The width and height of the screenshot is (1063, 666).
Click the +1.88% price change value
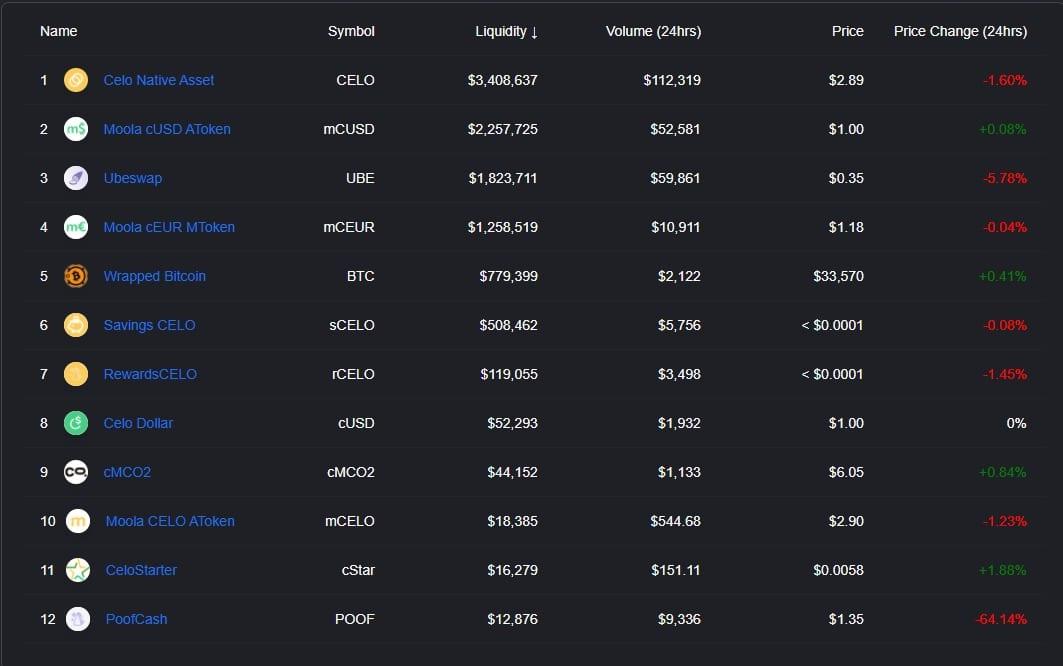tap(1003, 570)
